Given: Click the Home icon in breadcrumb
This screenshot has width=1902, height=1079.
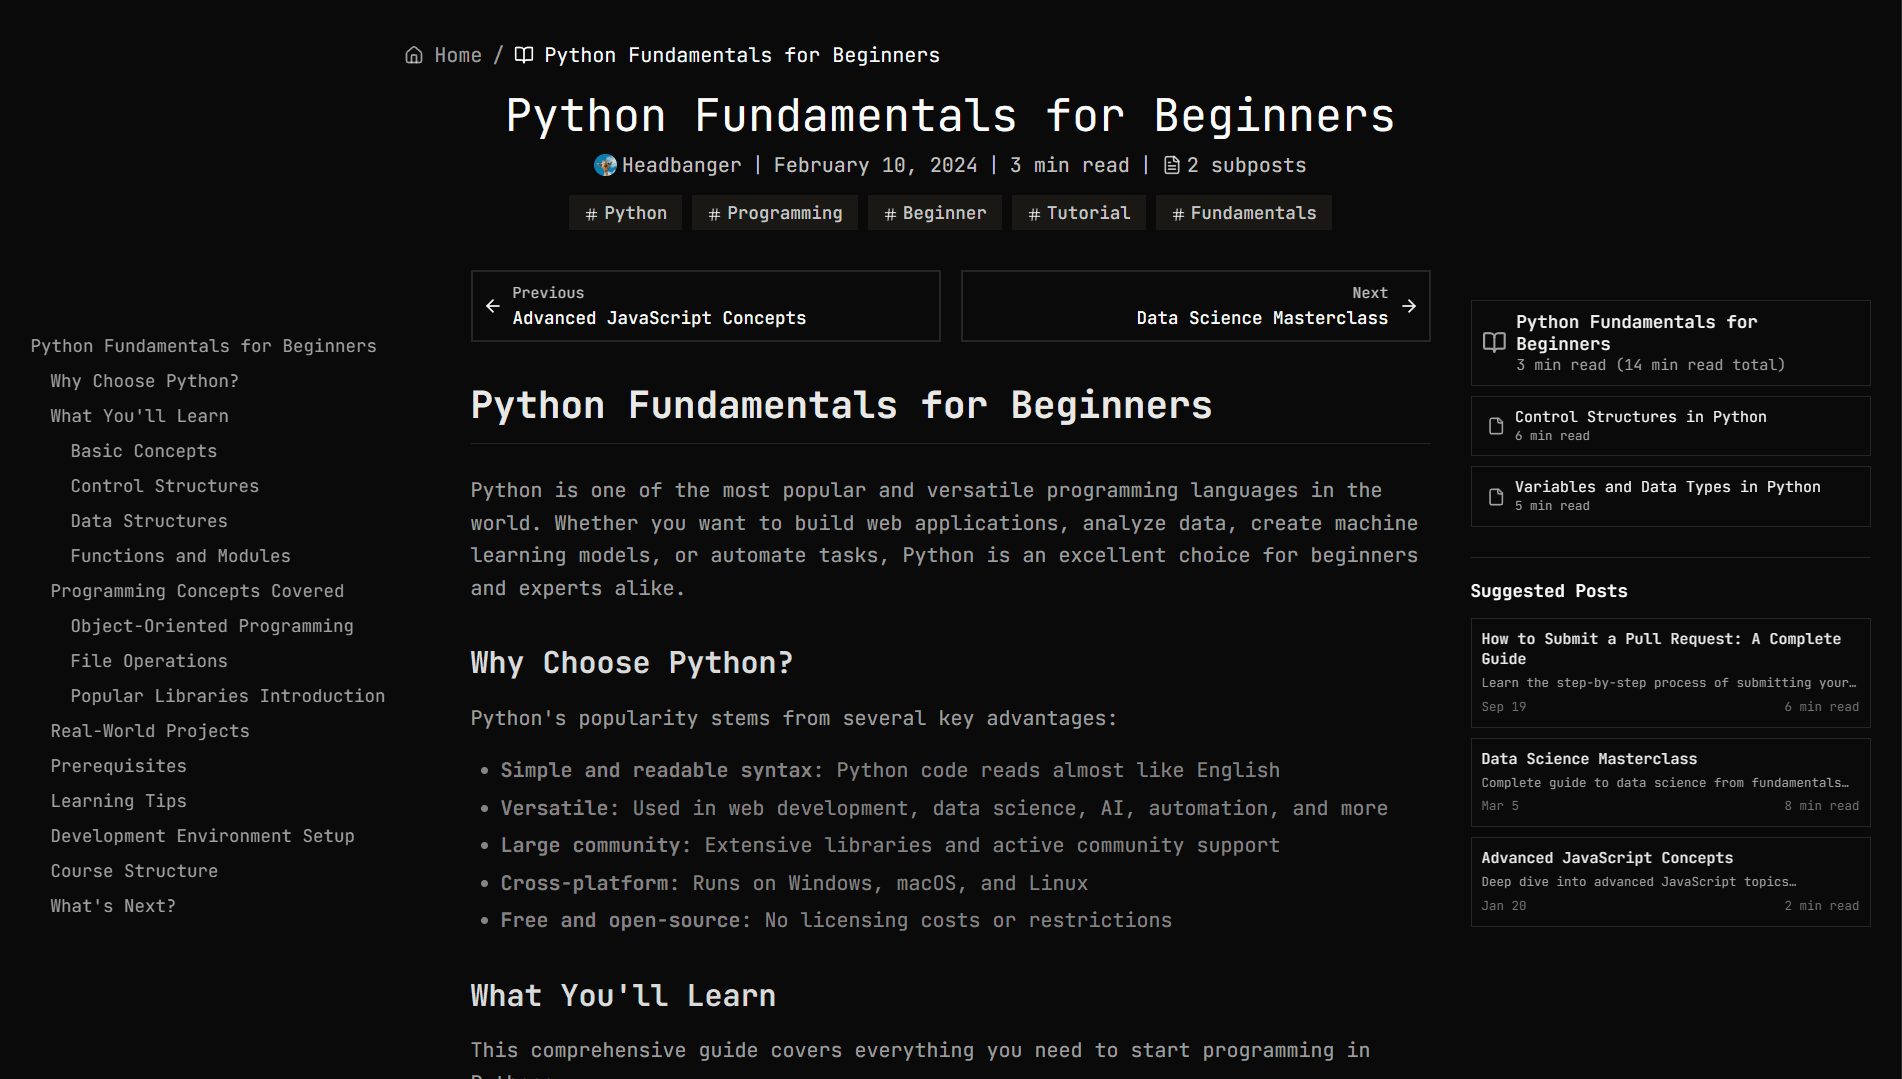Looking at the screenshot, I should pyautogui.click(x=414, y=55).
